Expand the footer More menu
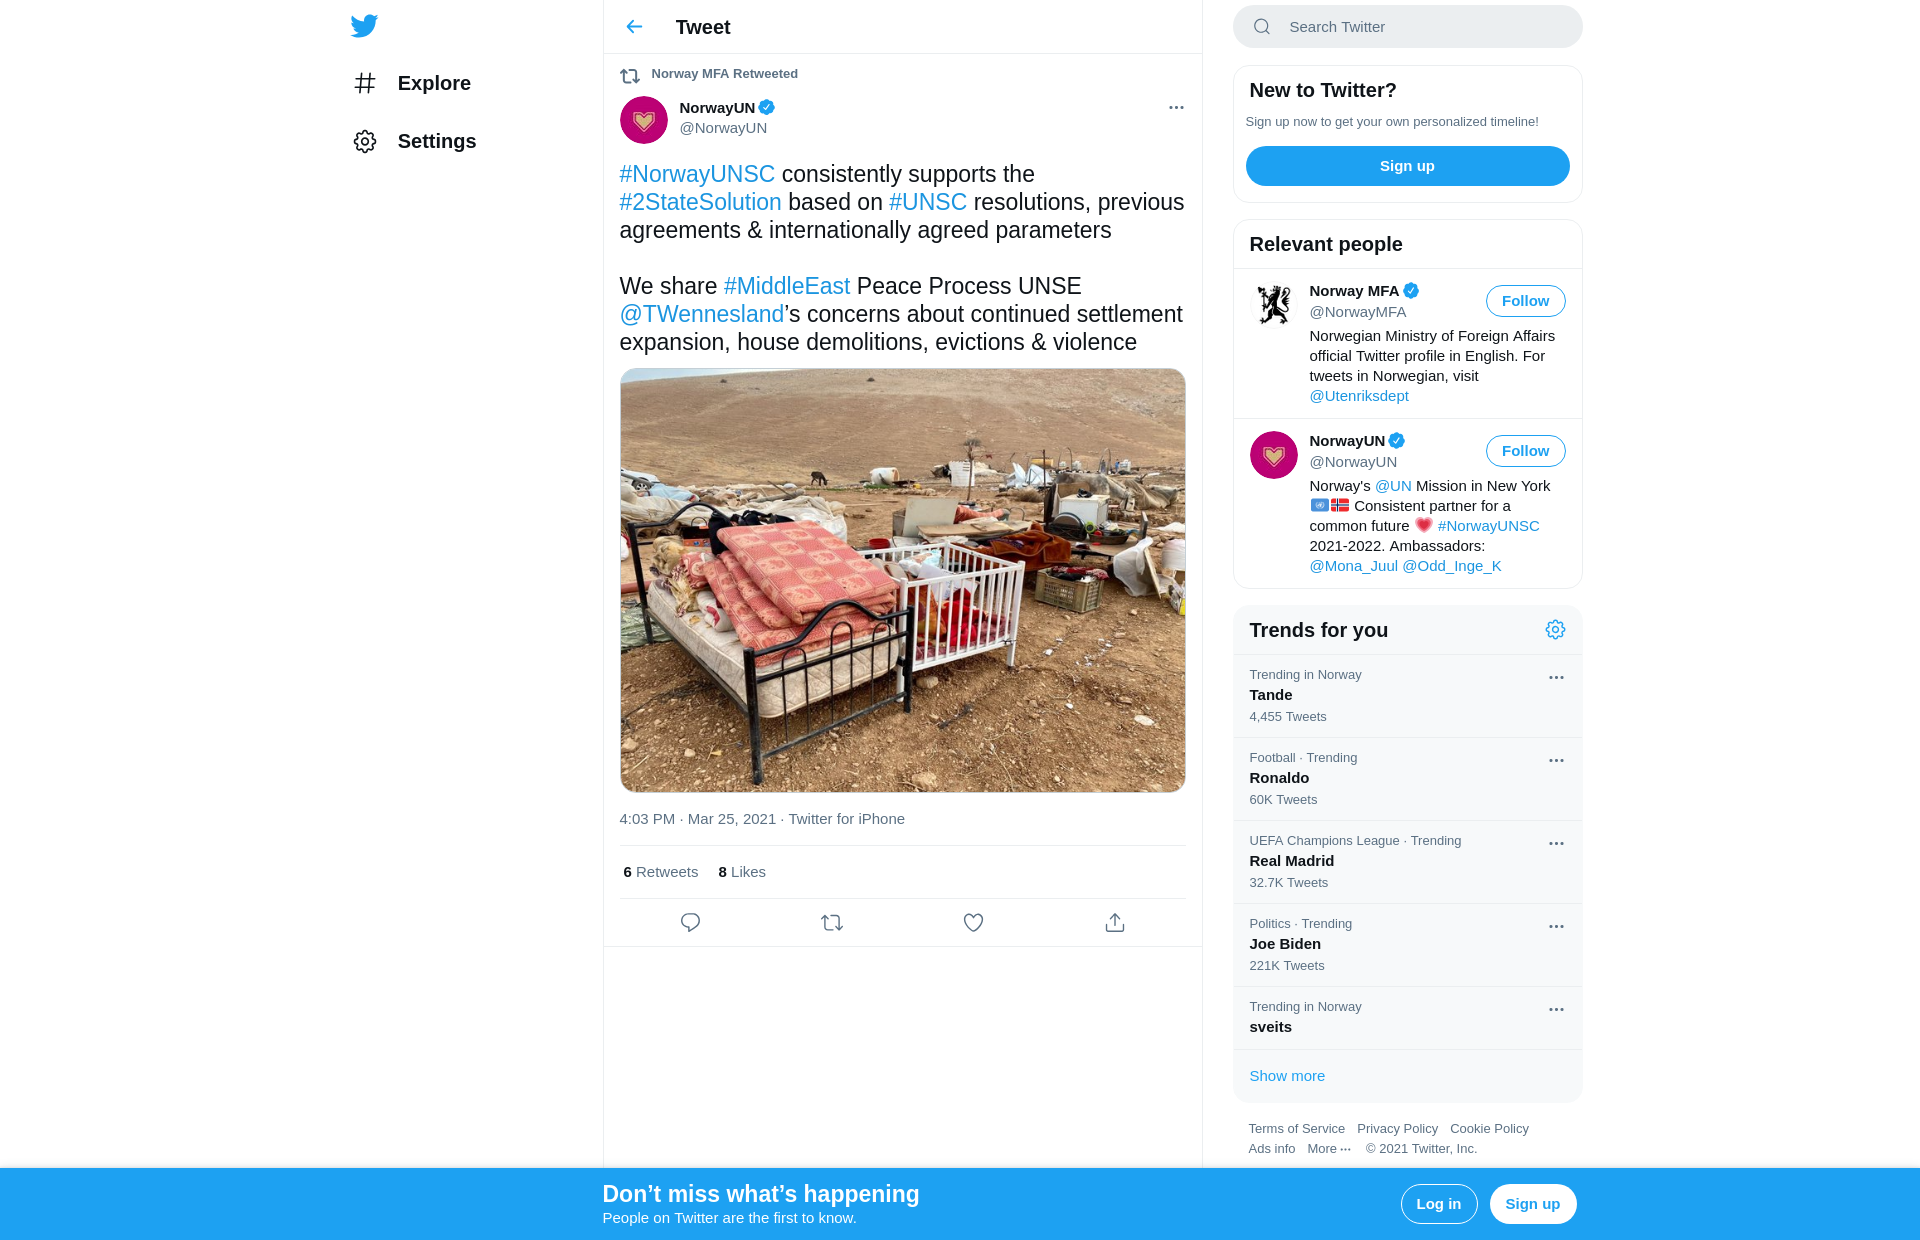 point(1329,1149)
